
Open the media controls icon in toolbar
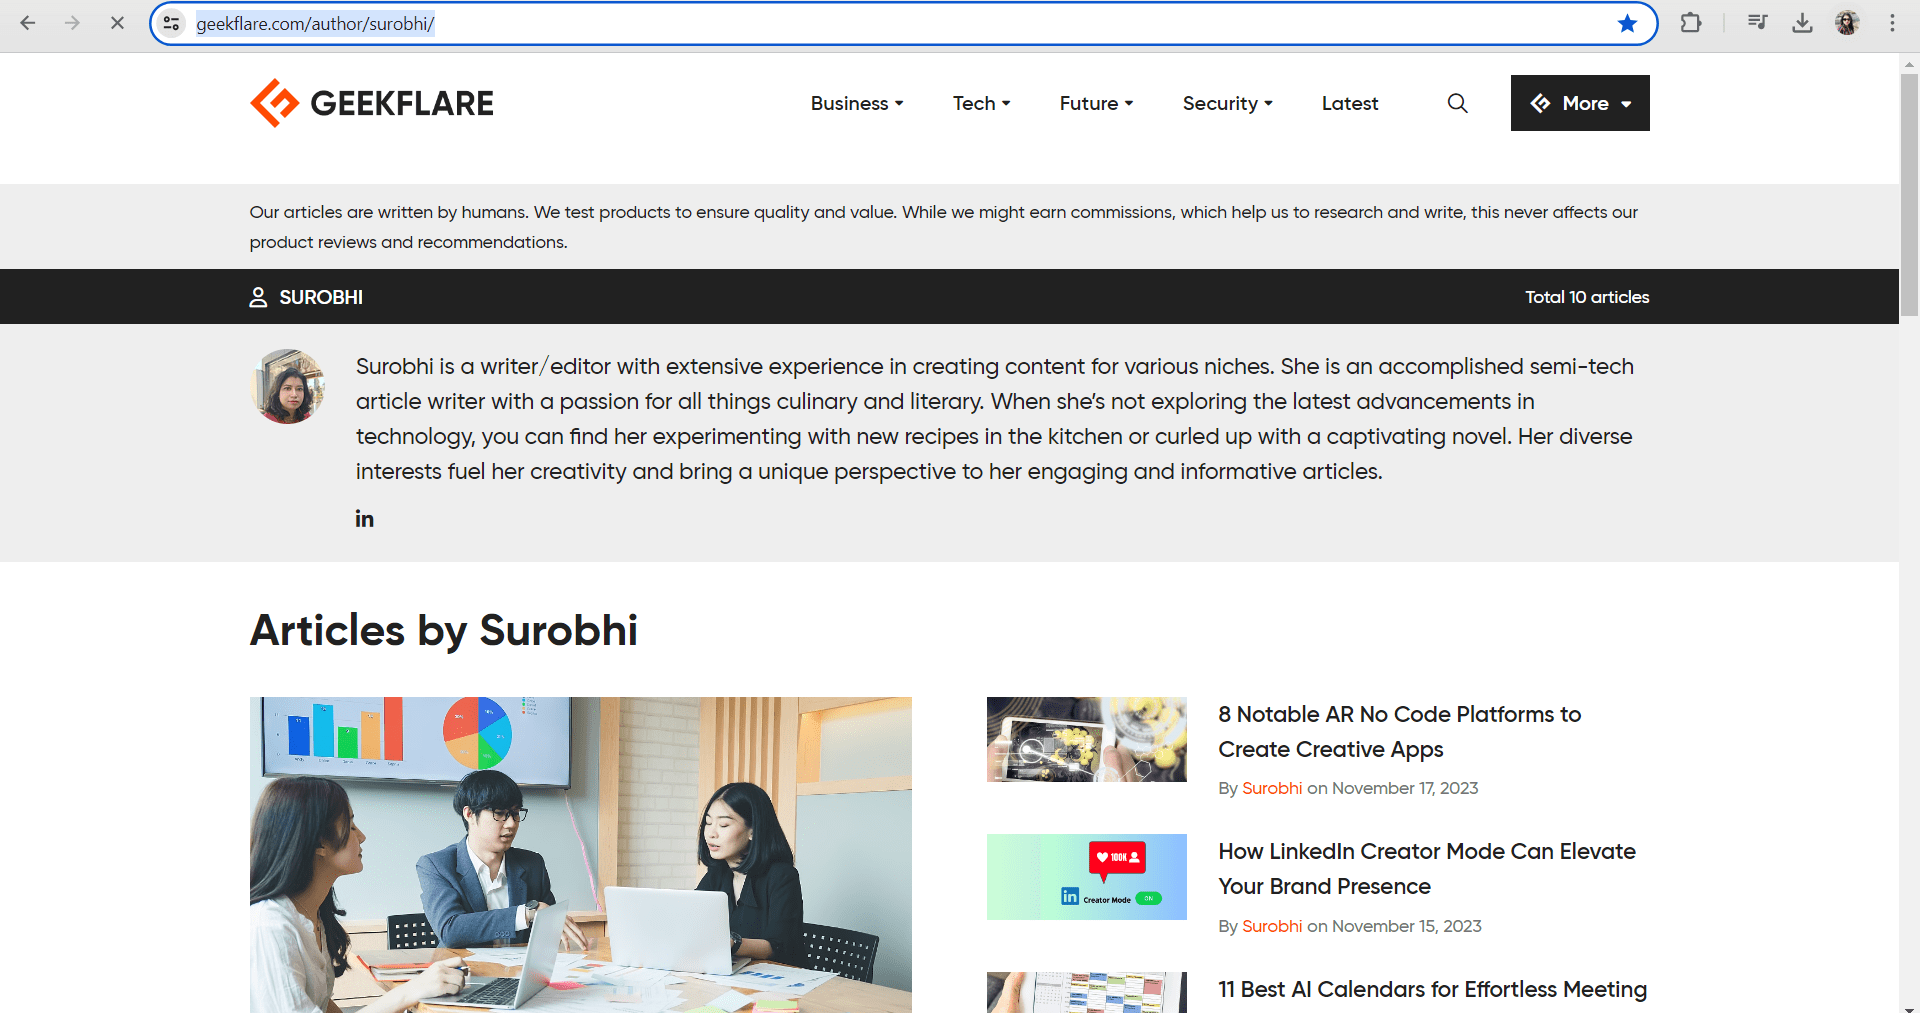[1757, 23]
